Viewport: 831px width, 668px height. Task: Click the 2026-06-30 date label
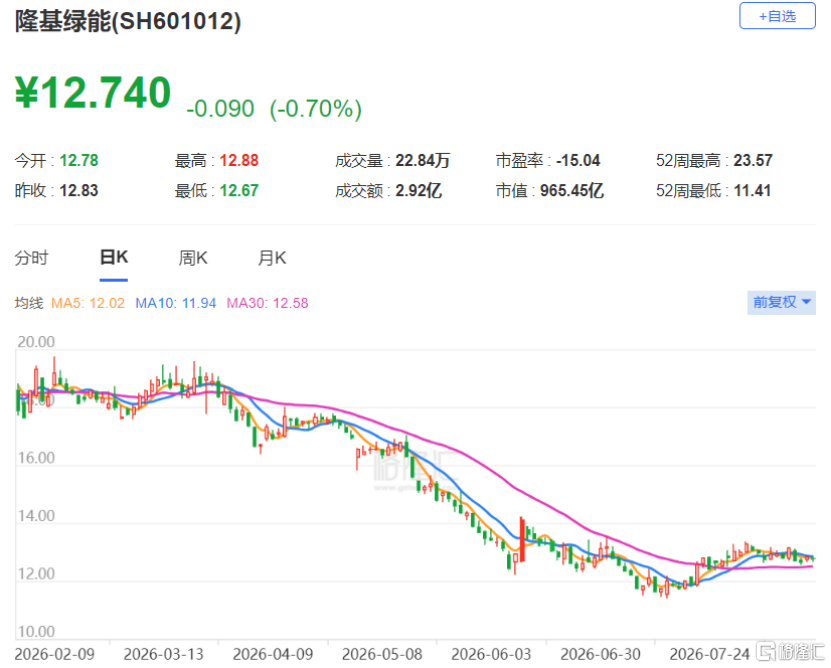coord(600,655)
